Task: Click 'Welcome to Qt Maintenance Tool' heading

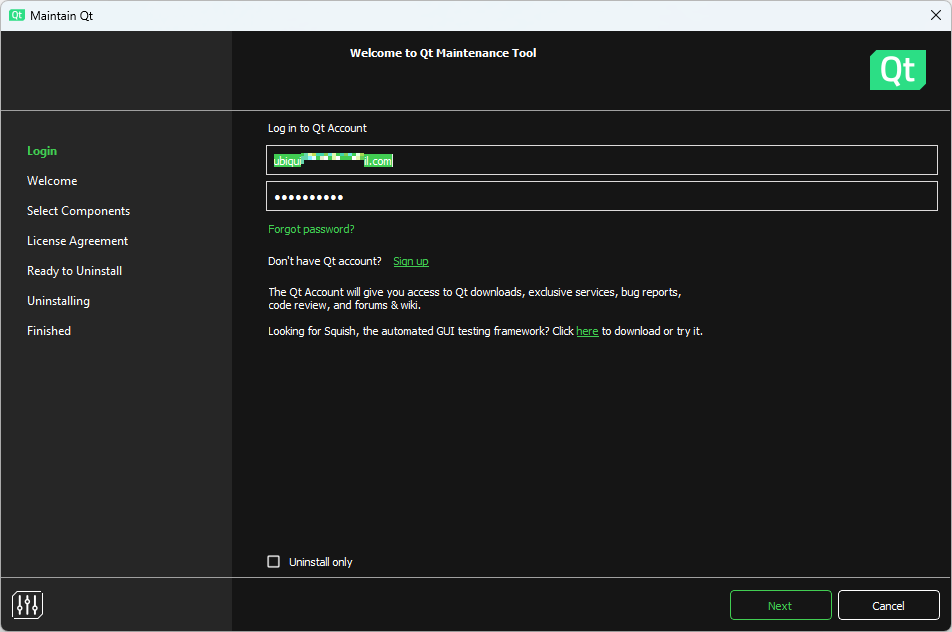Action: (443, 53)
